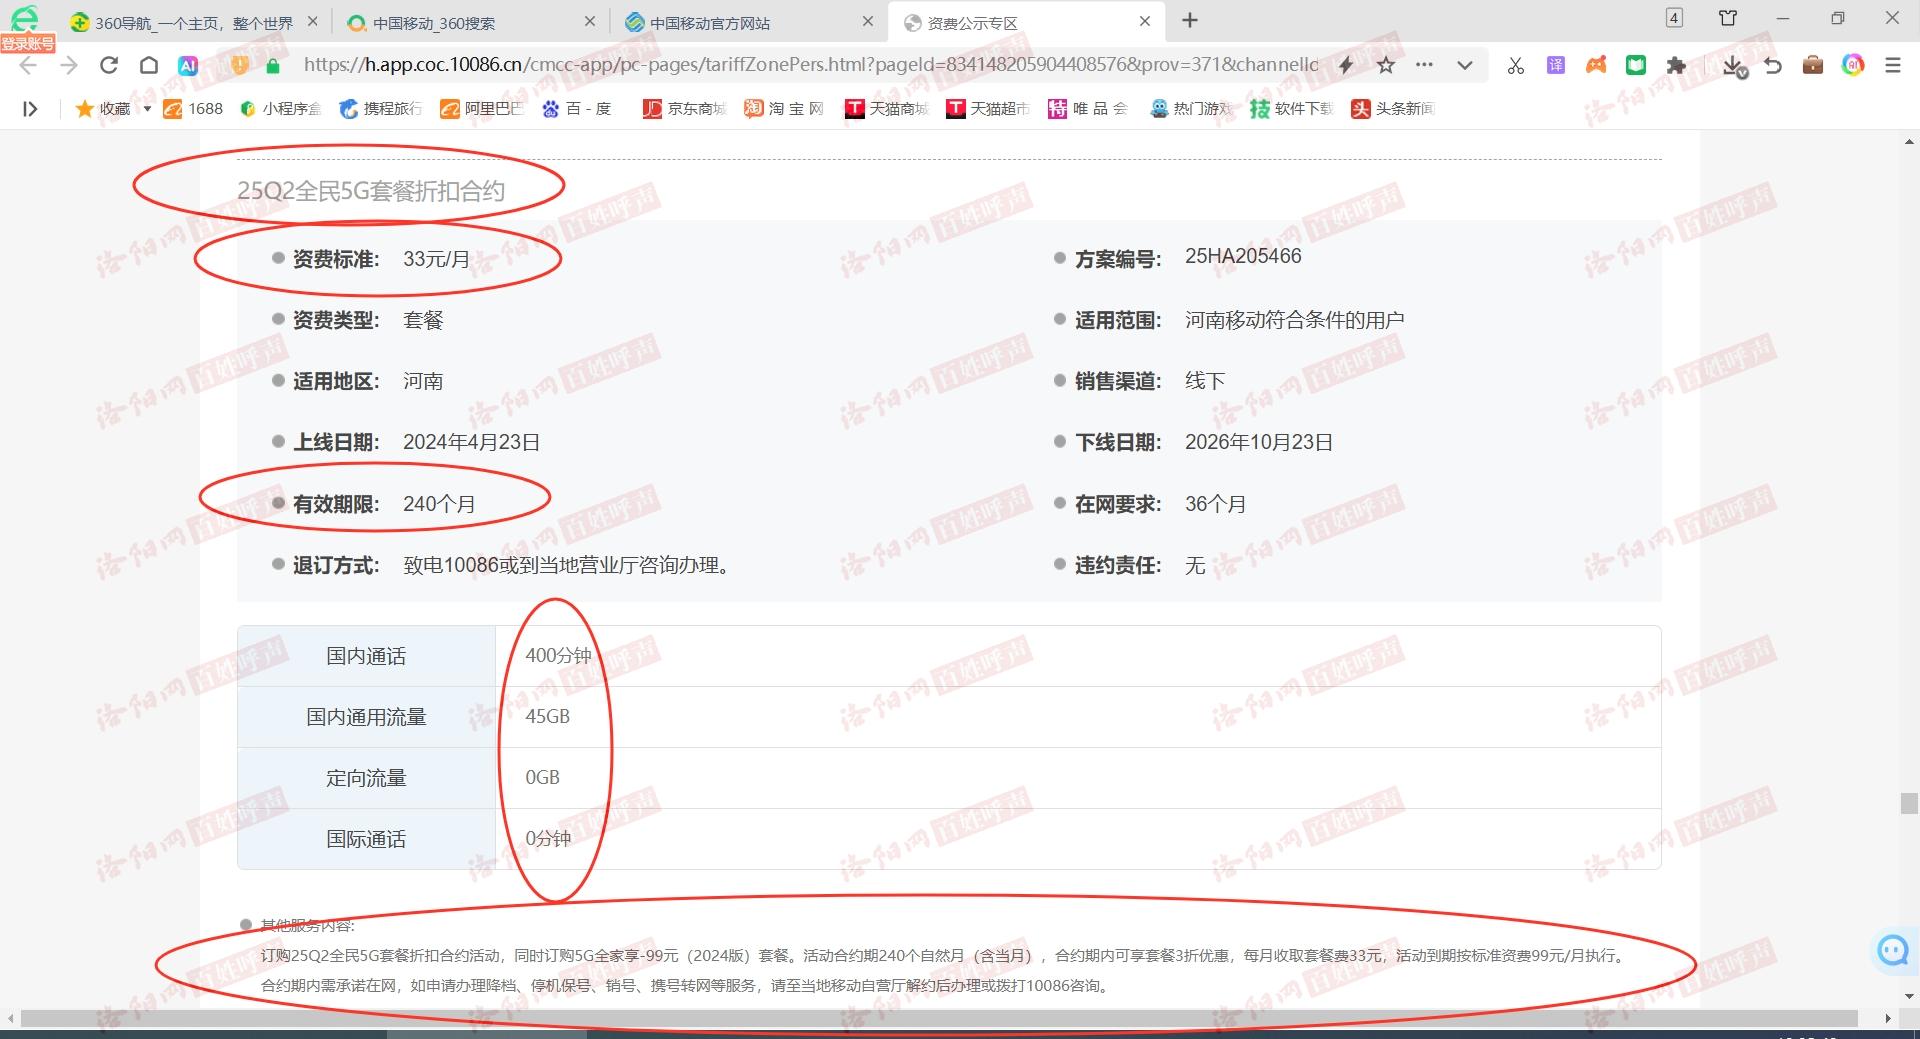Open a new tab with plus button

point(1190,21)
